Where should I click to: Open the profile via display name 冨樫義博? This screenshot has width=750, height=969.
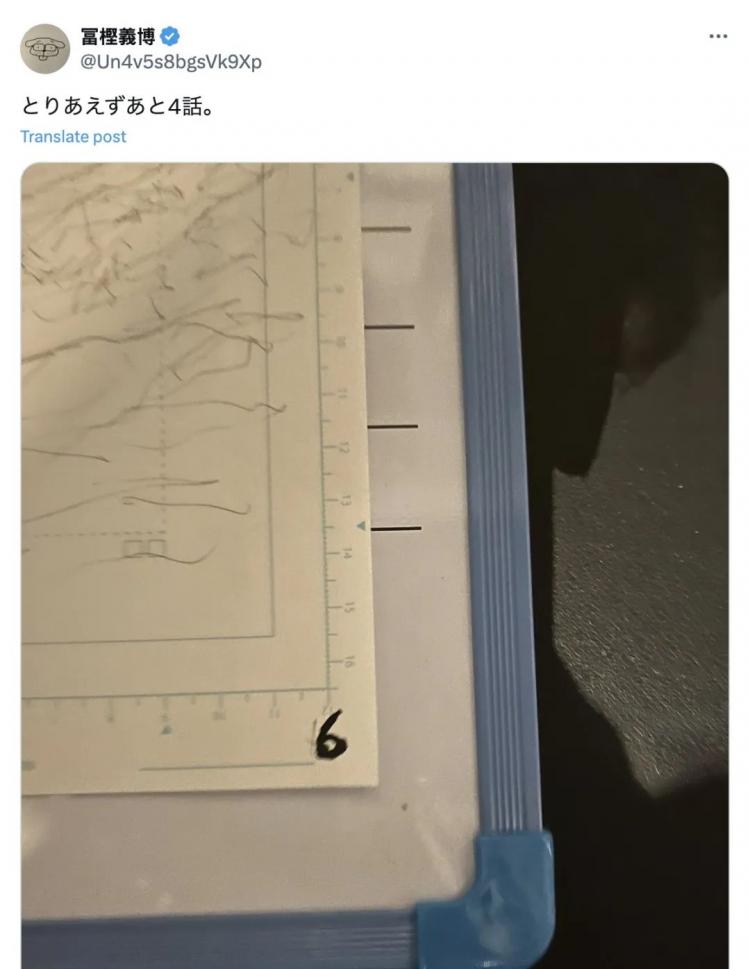117,36
